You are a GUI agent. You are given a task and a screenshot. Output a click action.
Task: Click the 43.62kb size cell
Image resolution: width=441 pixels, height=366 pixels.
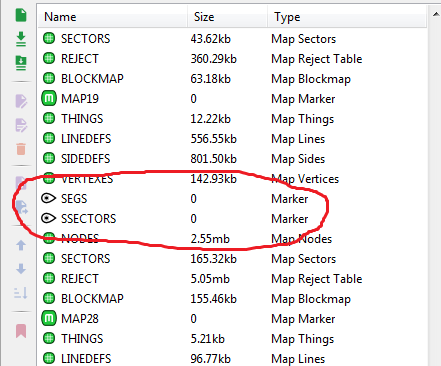pyautogui.click(x=211, y=39)
